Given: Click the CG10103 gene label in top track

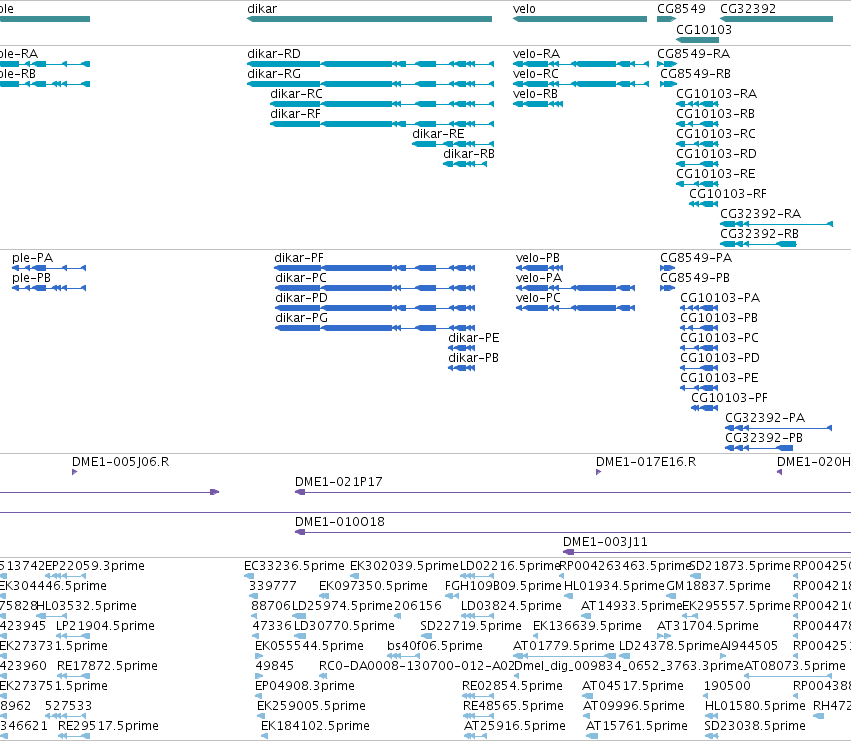Looking at the screenshot, I should click(704, 30).
